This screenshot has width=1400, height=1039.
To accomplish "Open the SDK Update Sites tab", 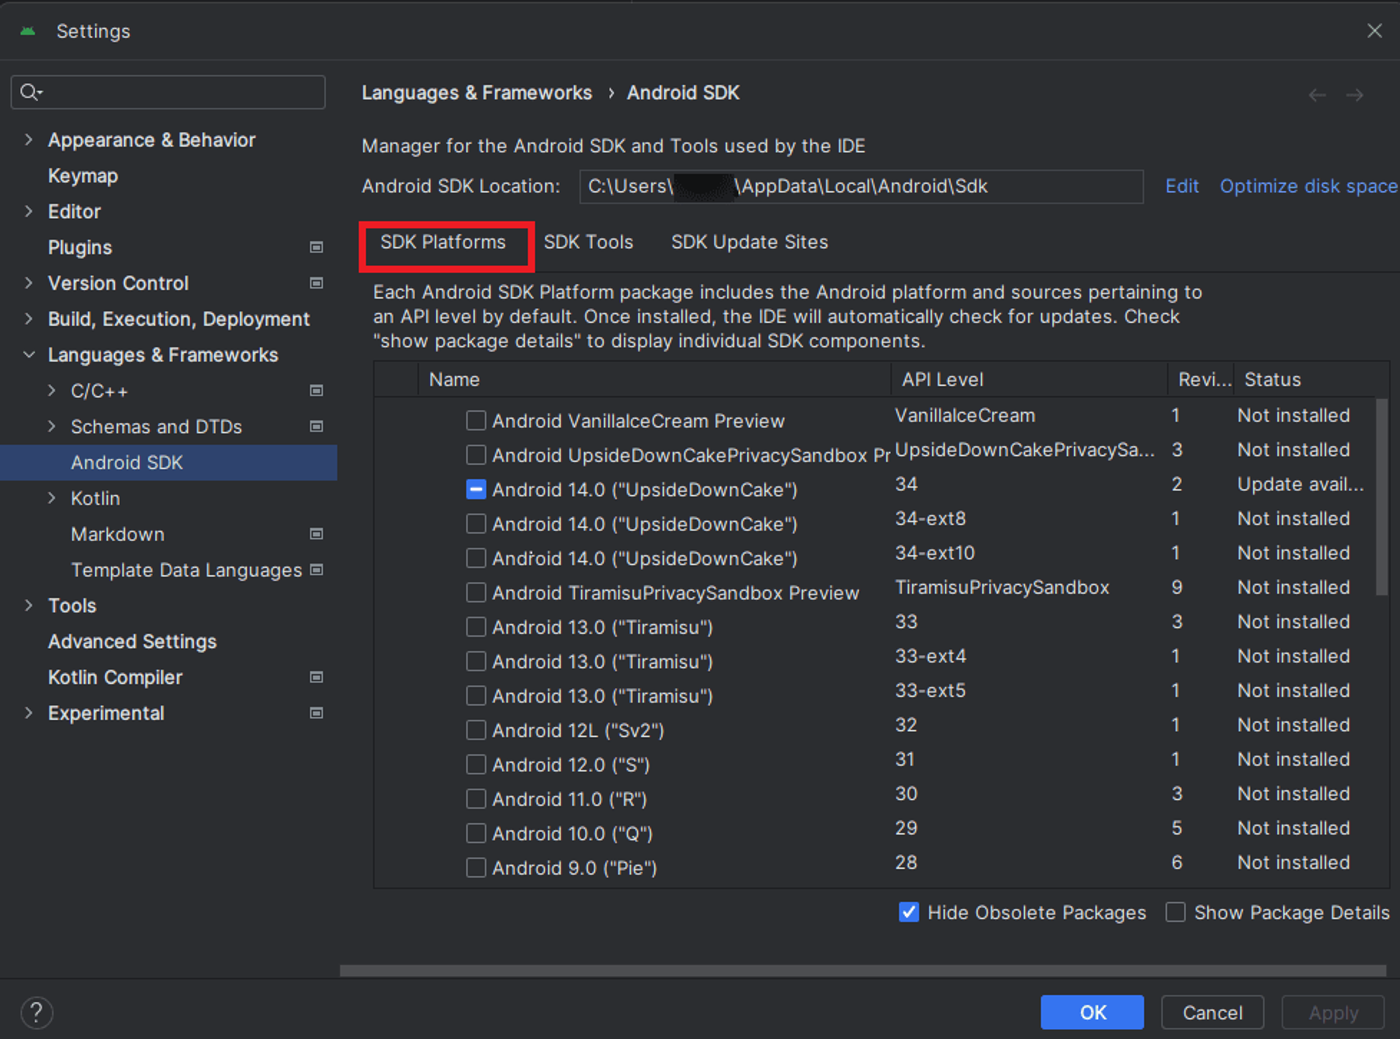I will 749,242.
